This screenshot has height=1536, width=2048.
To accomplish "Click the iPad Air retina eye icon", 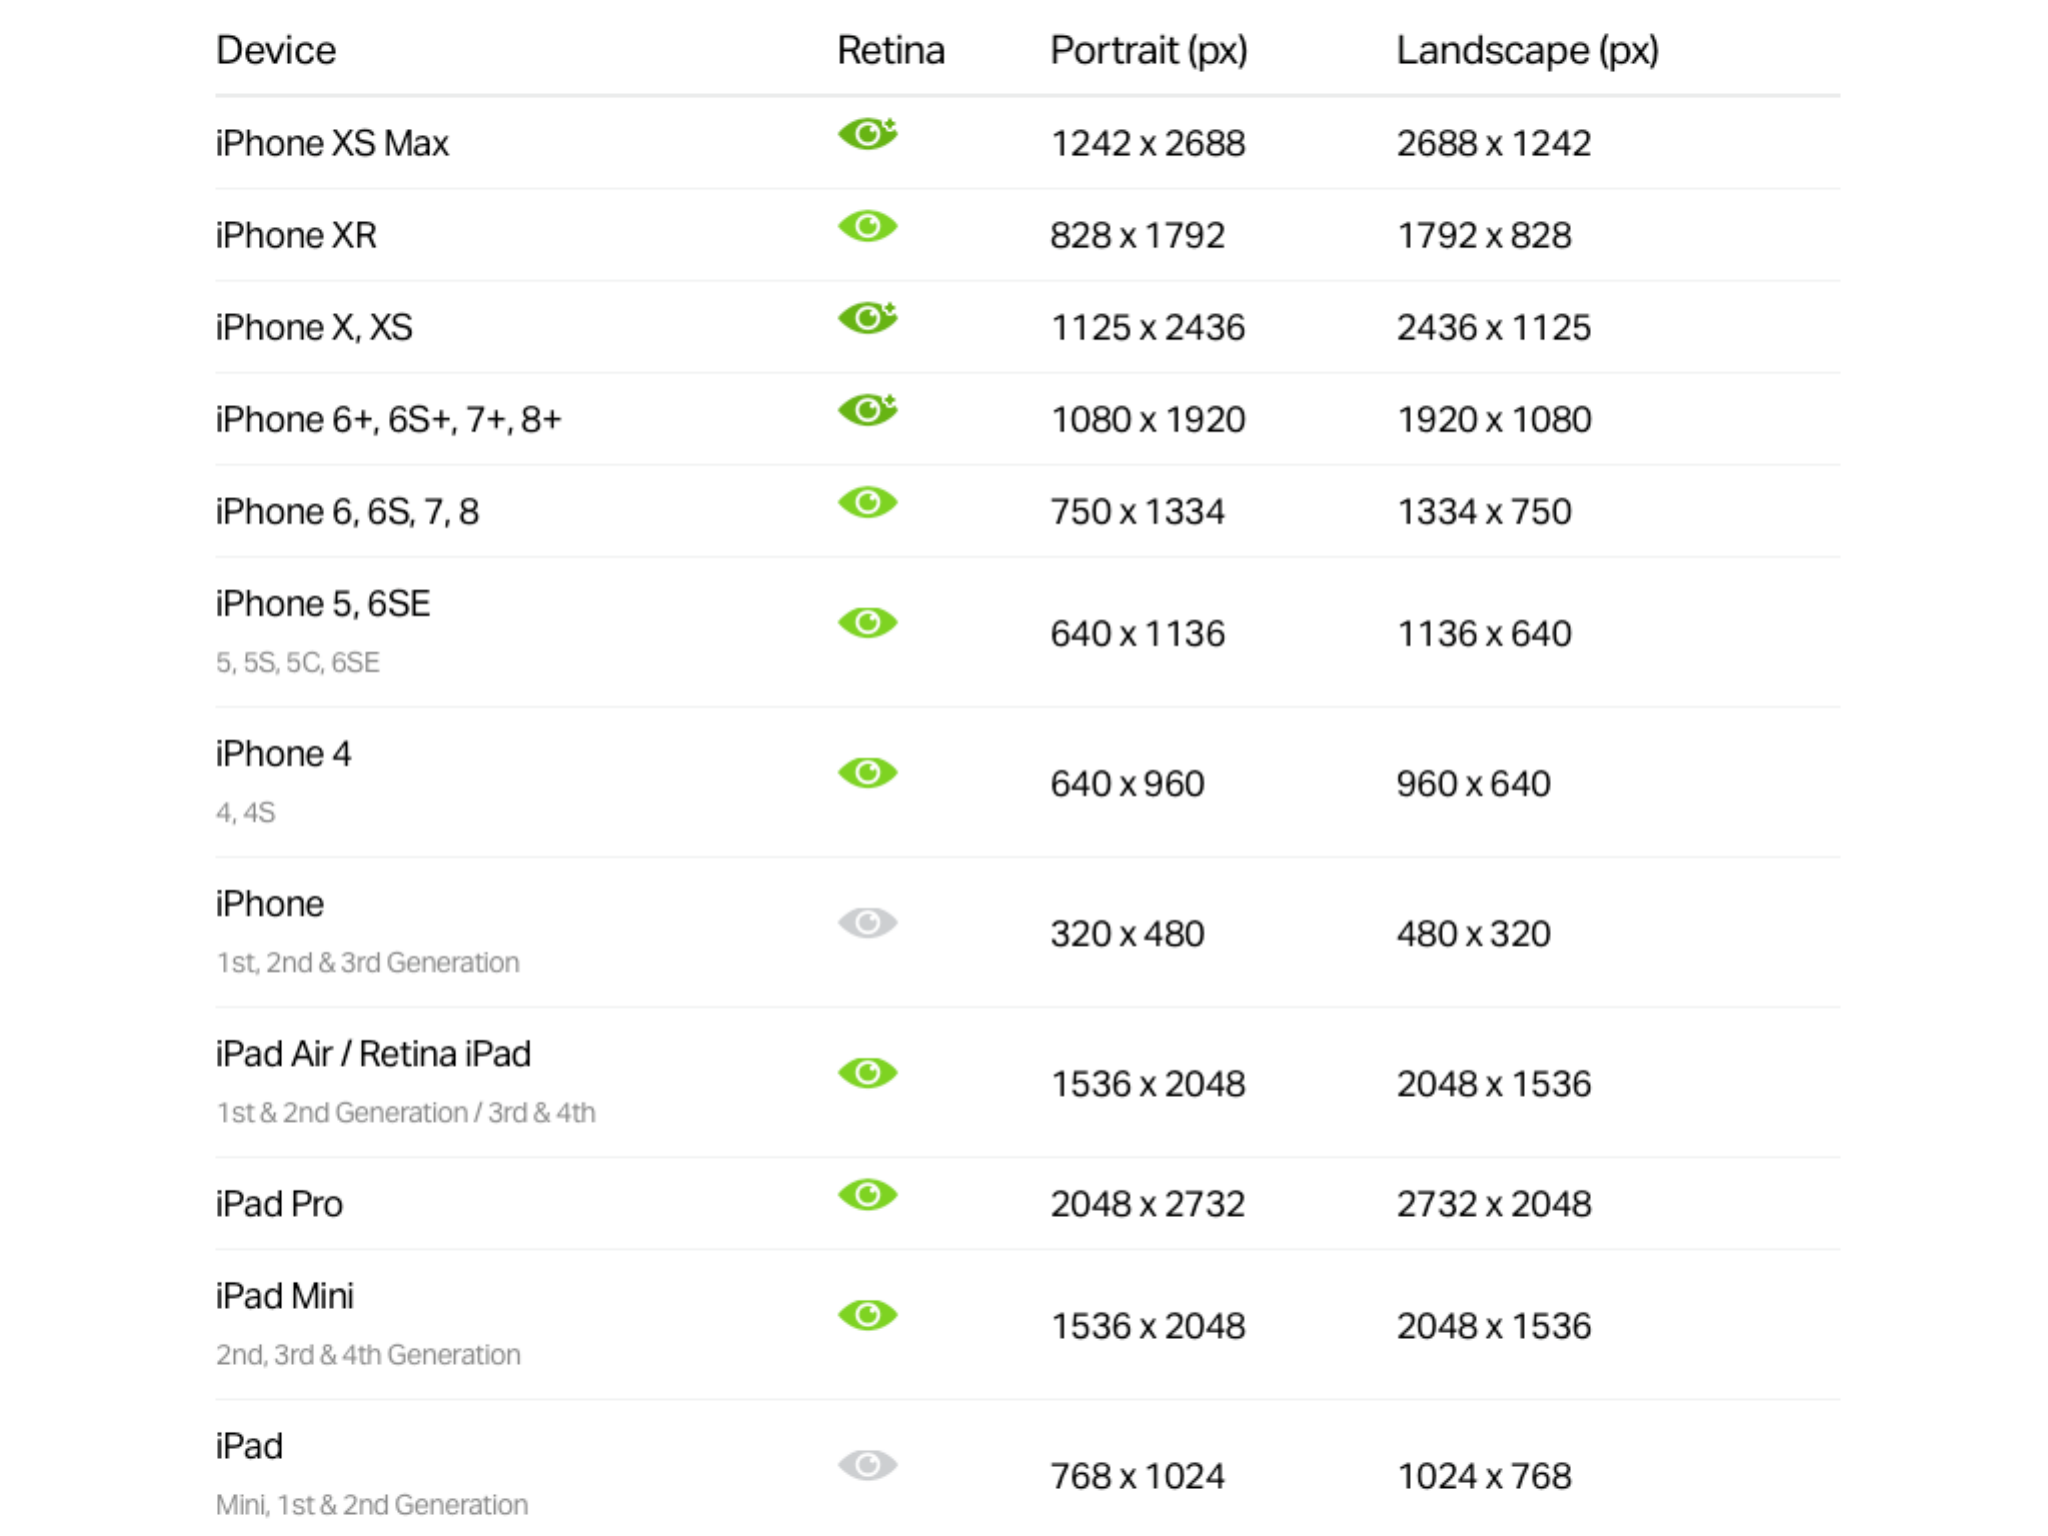I will pos(867,1073).
